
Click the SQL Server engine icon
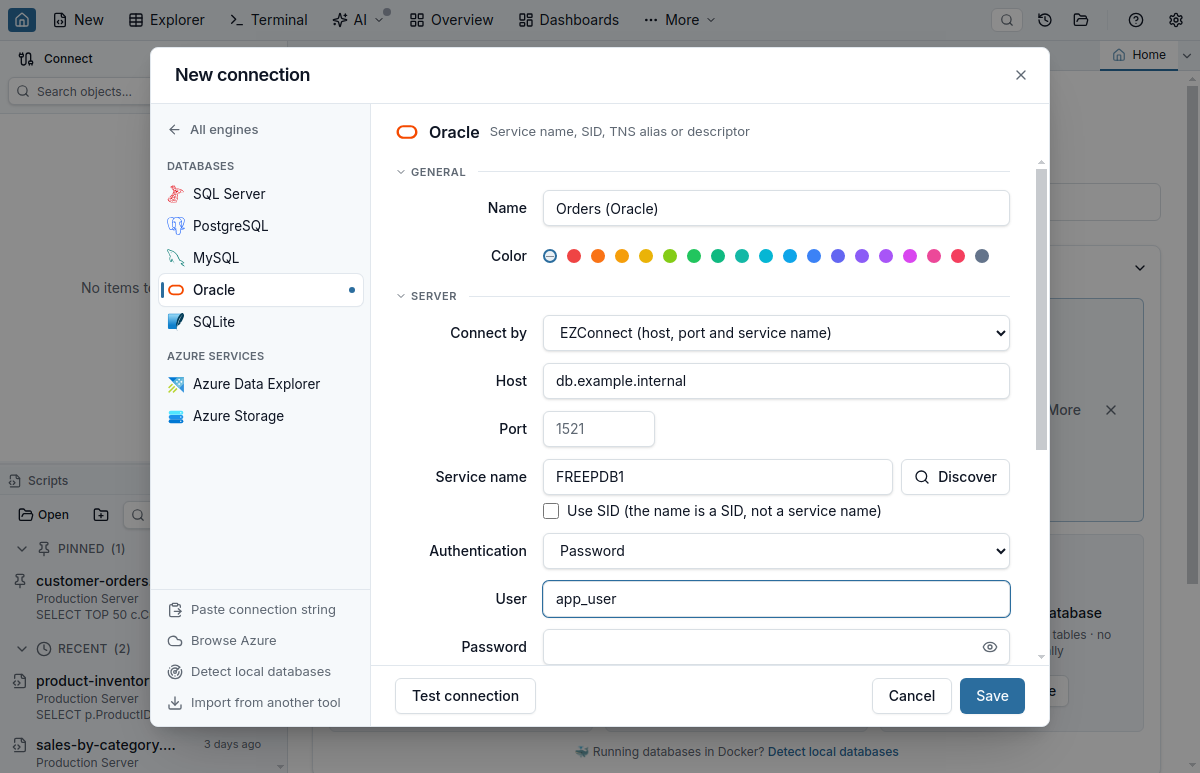click(x=176, y=194)
